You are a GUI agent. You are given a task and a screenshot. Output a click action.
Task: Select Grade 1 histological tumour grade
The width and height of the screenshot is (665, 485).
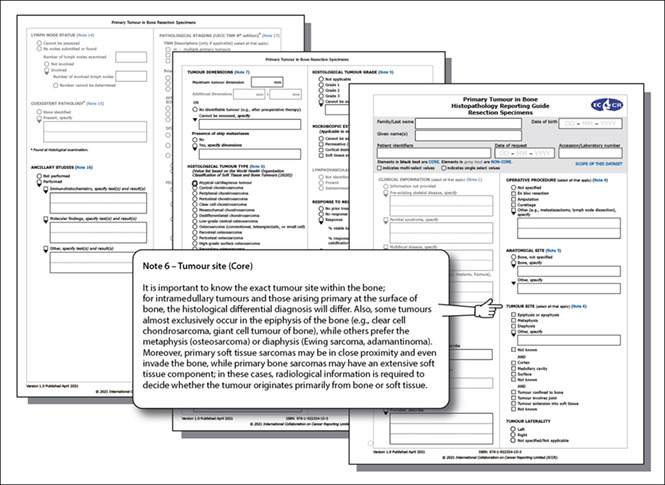tap(321, 85)
